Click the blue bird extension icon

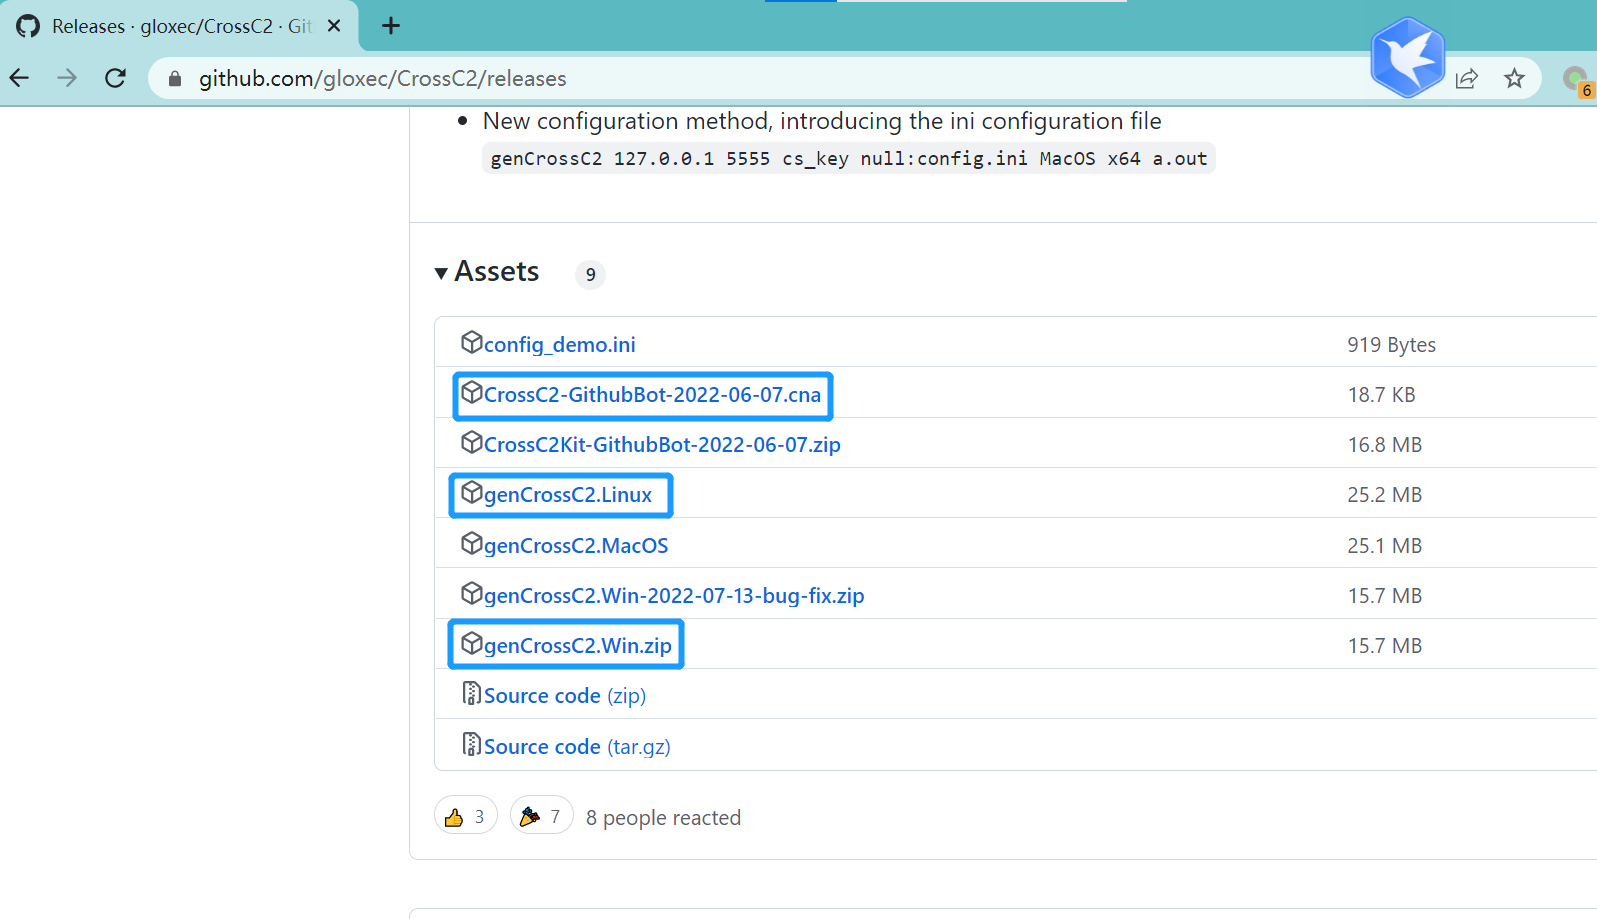[x=1408, y=58]
